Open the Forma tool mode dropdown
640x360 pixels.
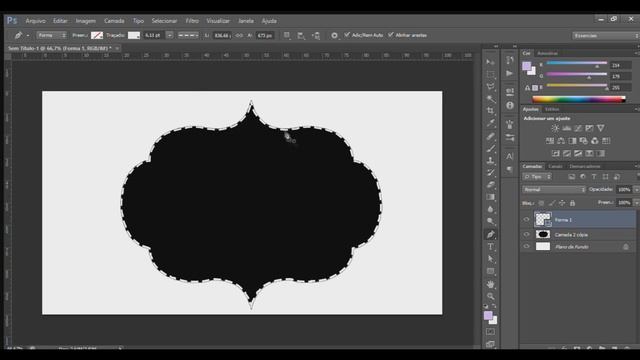pyautogui.click(x=52, y=36)
